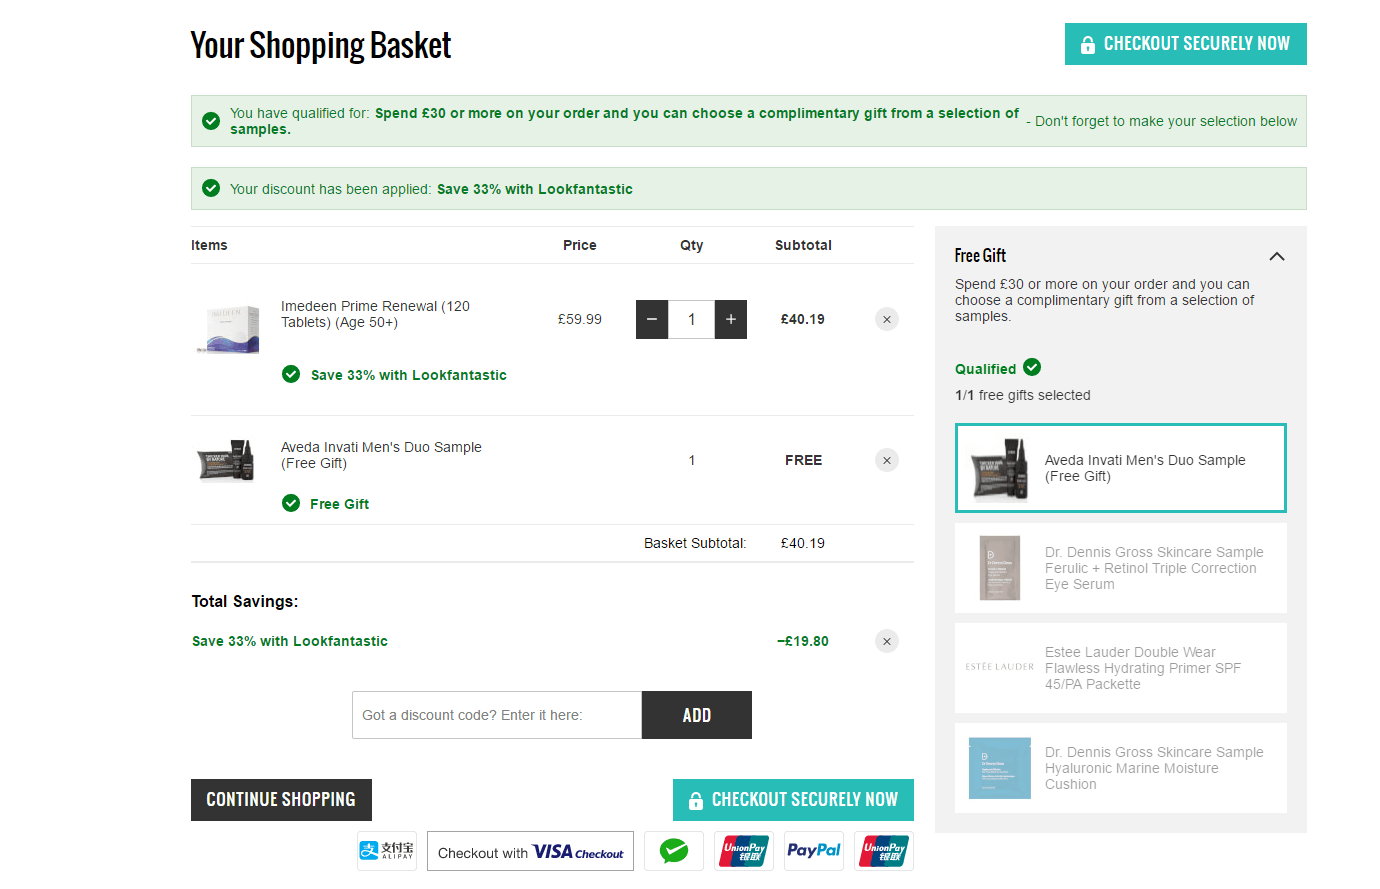Click the Imedeen quantity number field
The height and width of the screenshot is (889, 1380).
(691, 320)
